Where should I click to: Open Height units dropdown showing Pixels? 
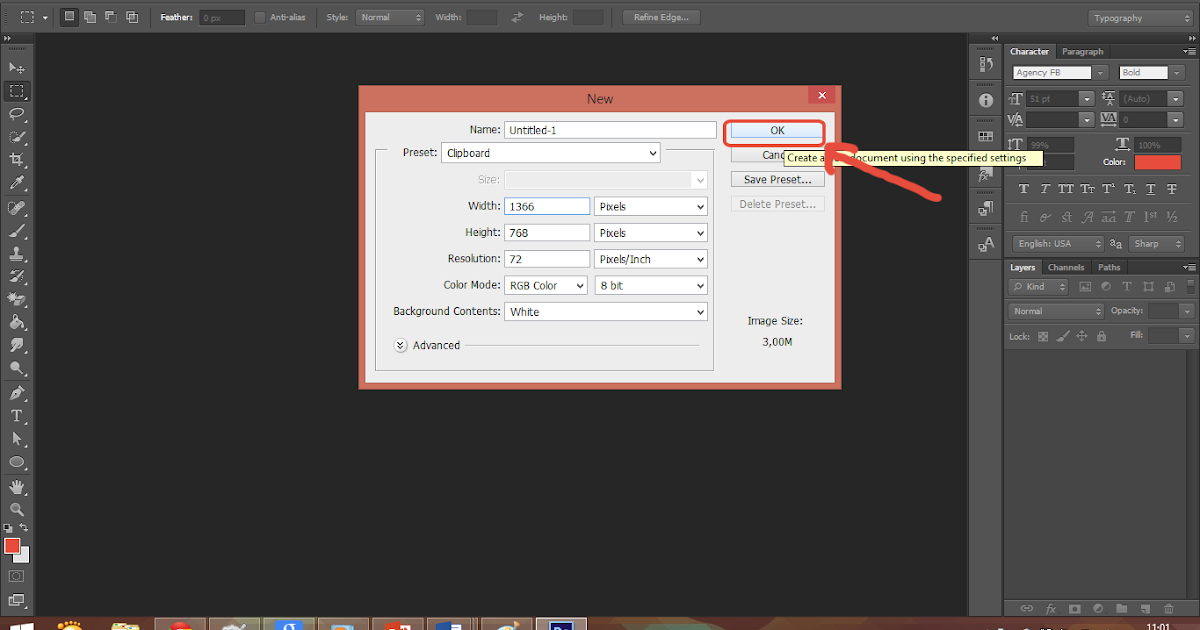(651, 232)
